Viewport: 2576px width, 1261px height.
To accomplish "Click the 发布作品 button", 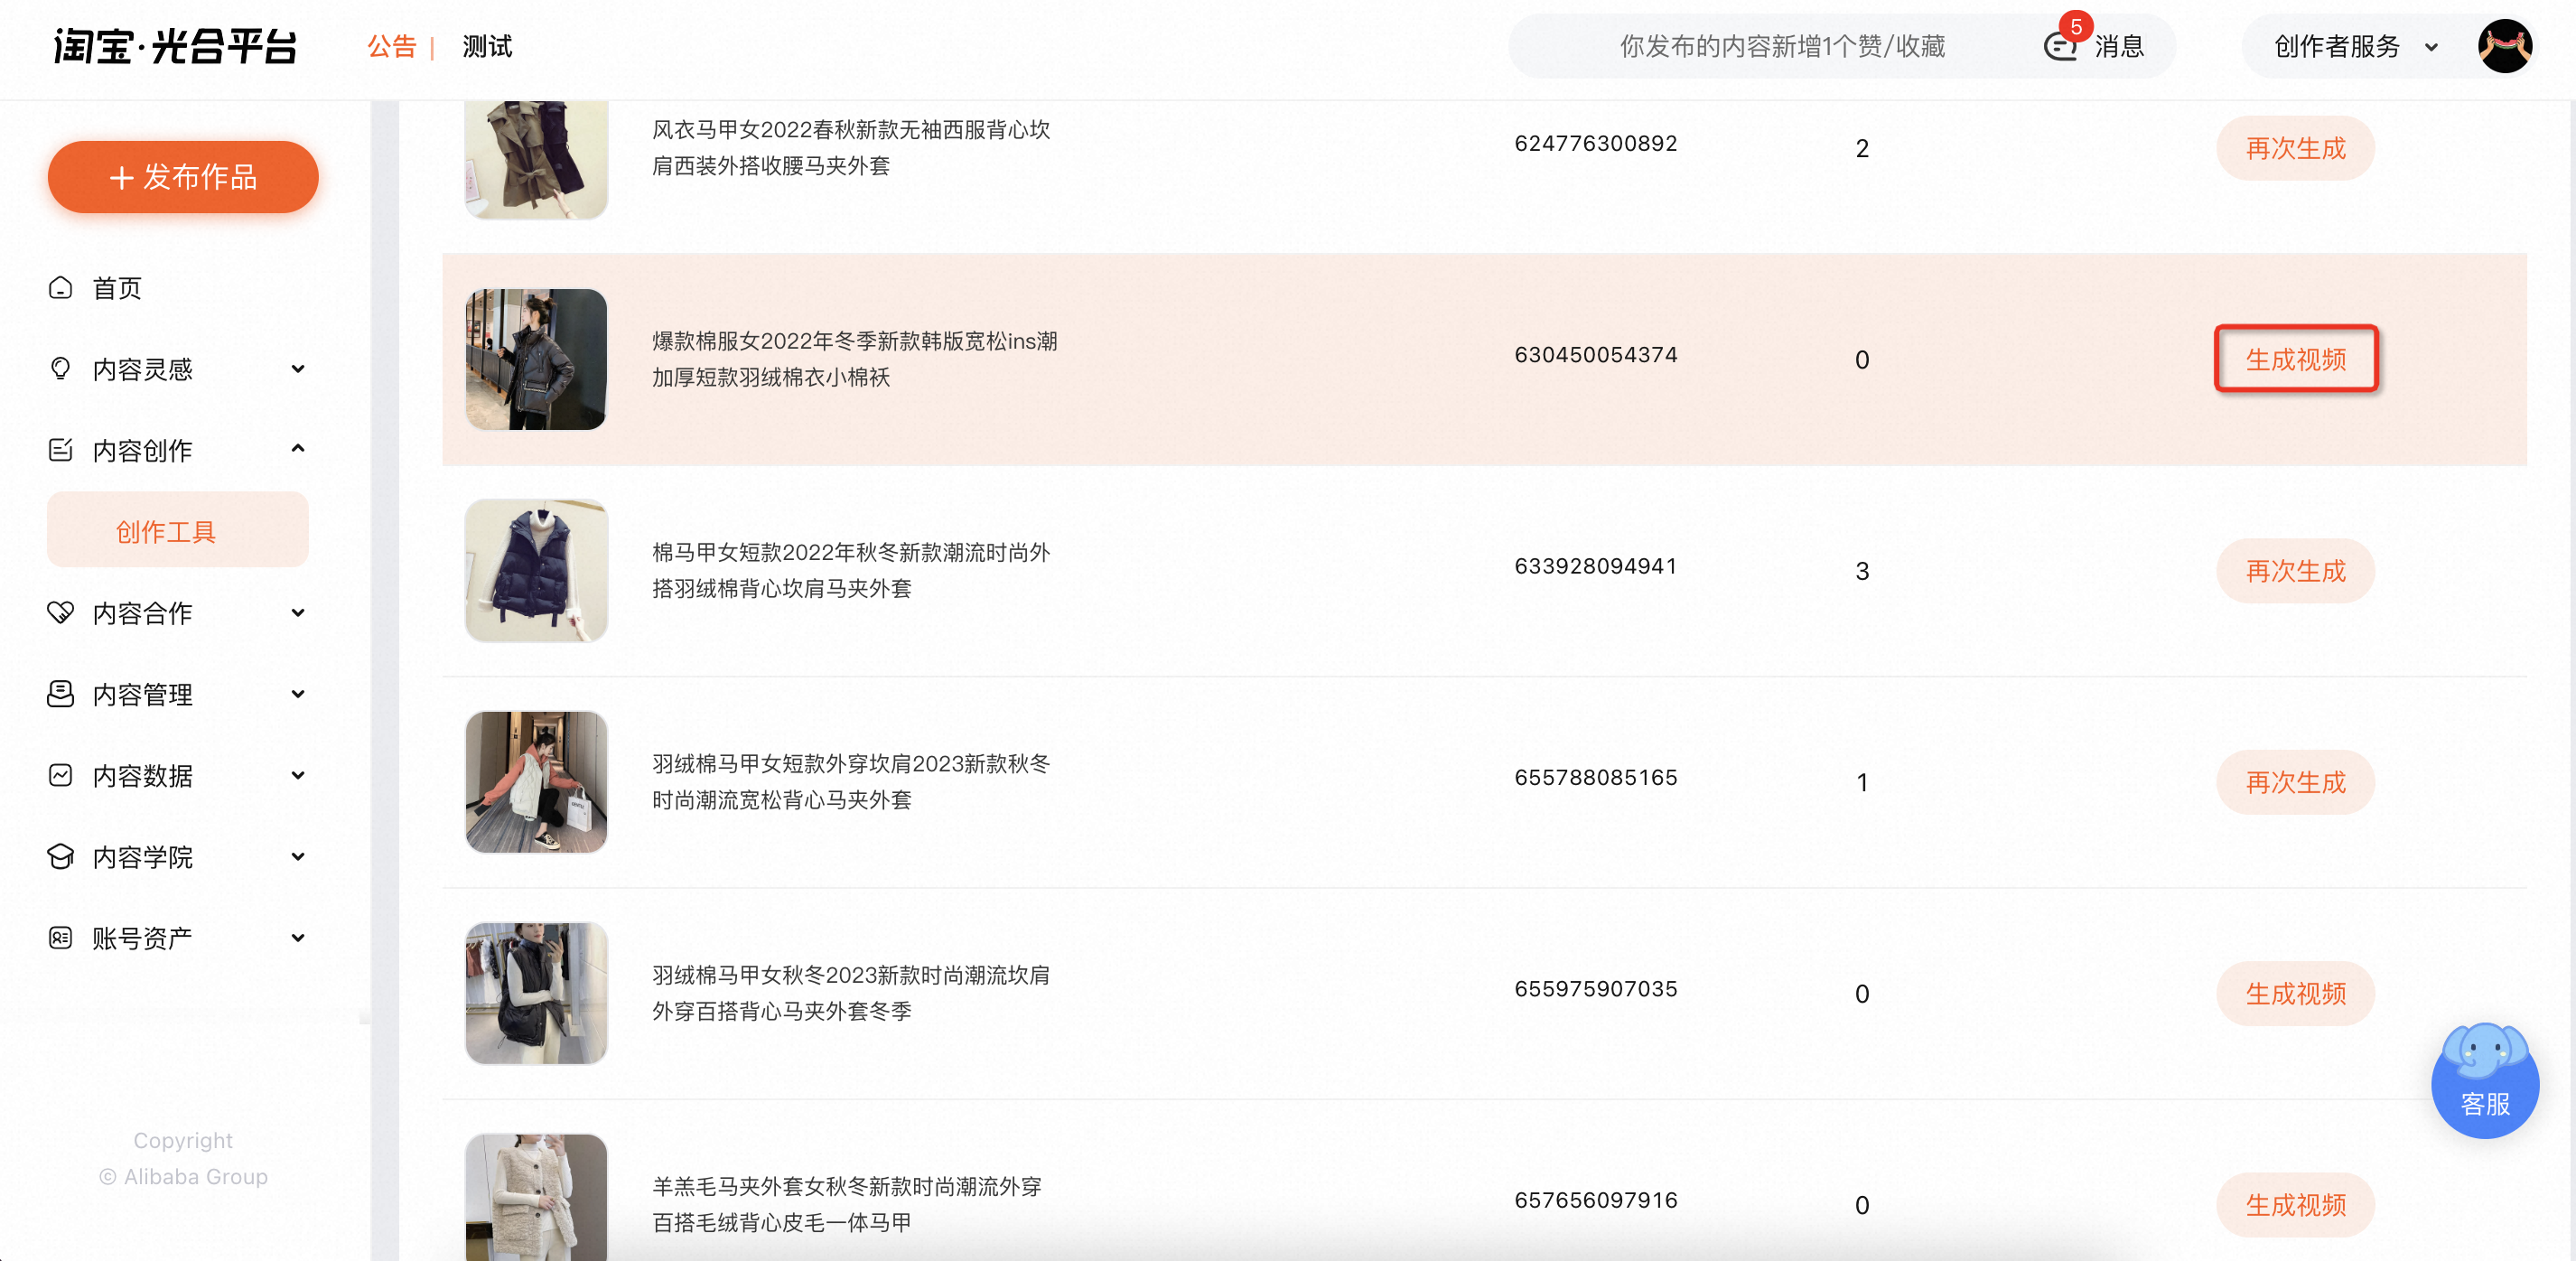I will click(x=183, y=177).
